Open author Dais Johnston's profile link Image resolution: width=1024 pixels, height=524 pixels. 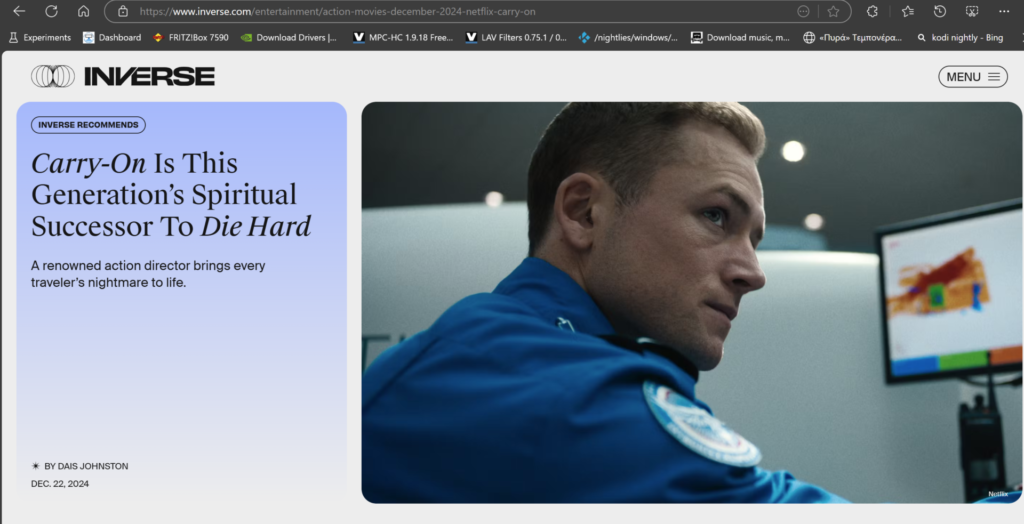pos(86,466)
